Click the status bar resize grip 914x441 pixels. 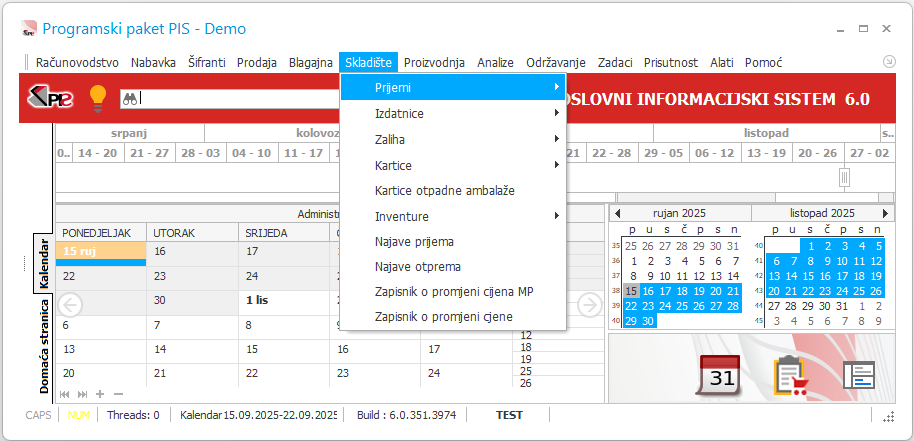[x=888, y=416]
